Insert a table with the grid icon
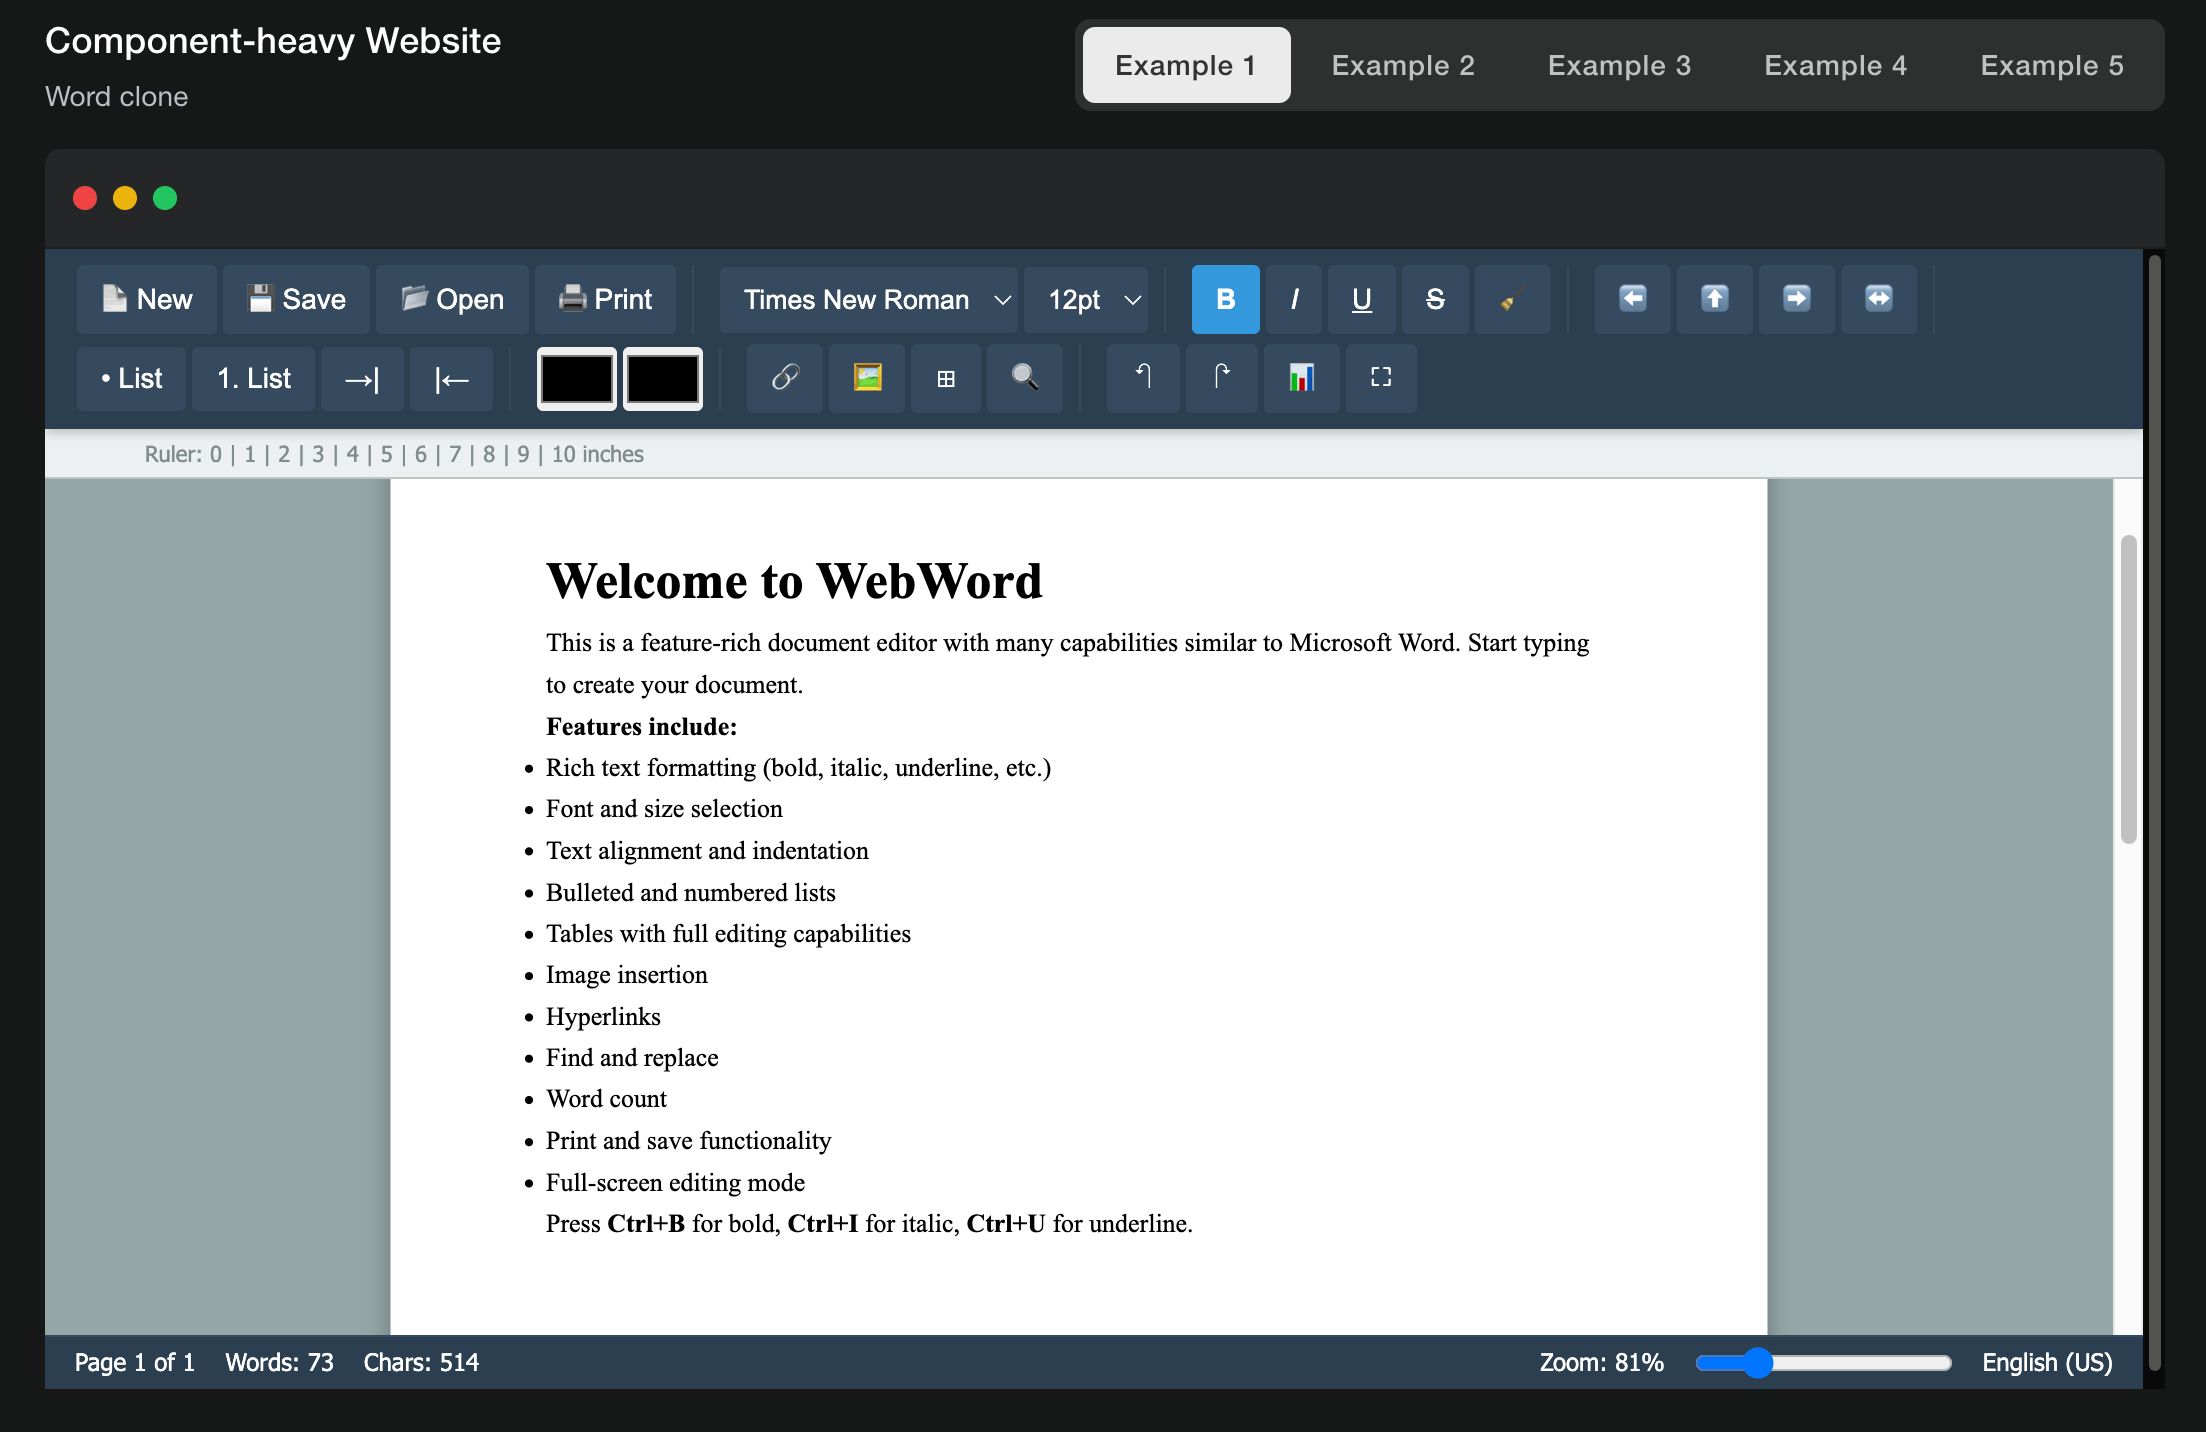 (945, 379)
